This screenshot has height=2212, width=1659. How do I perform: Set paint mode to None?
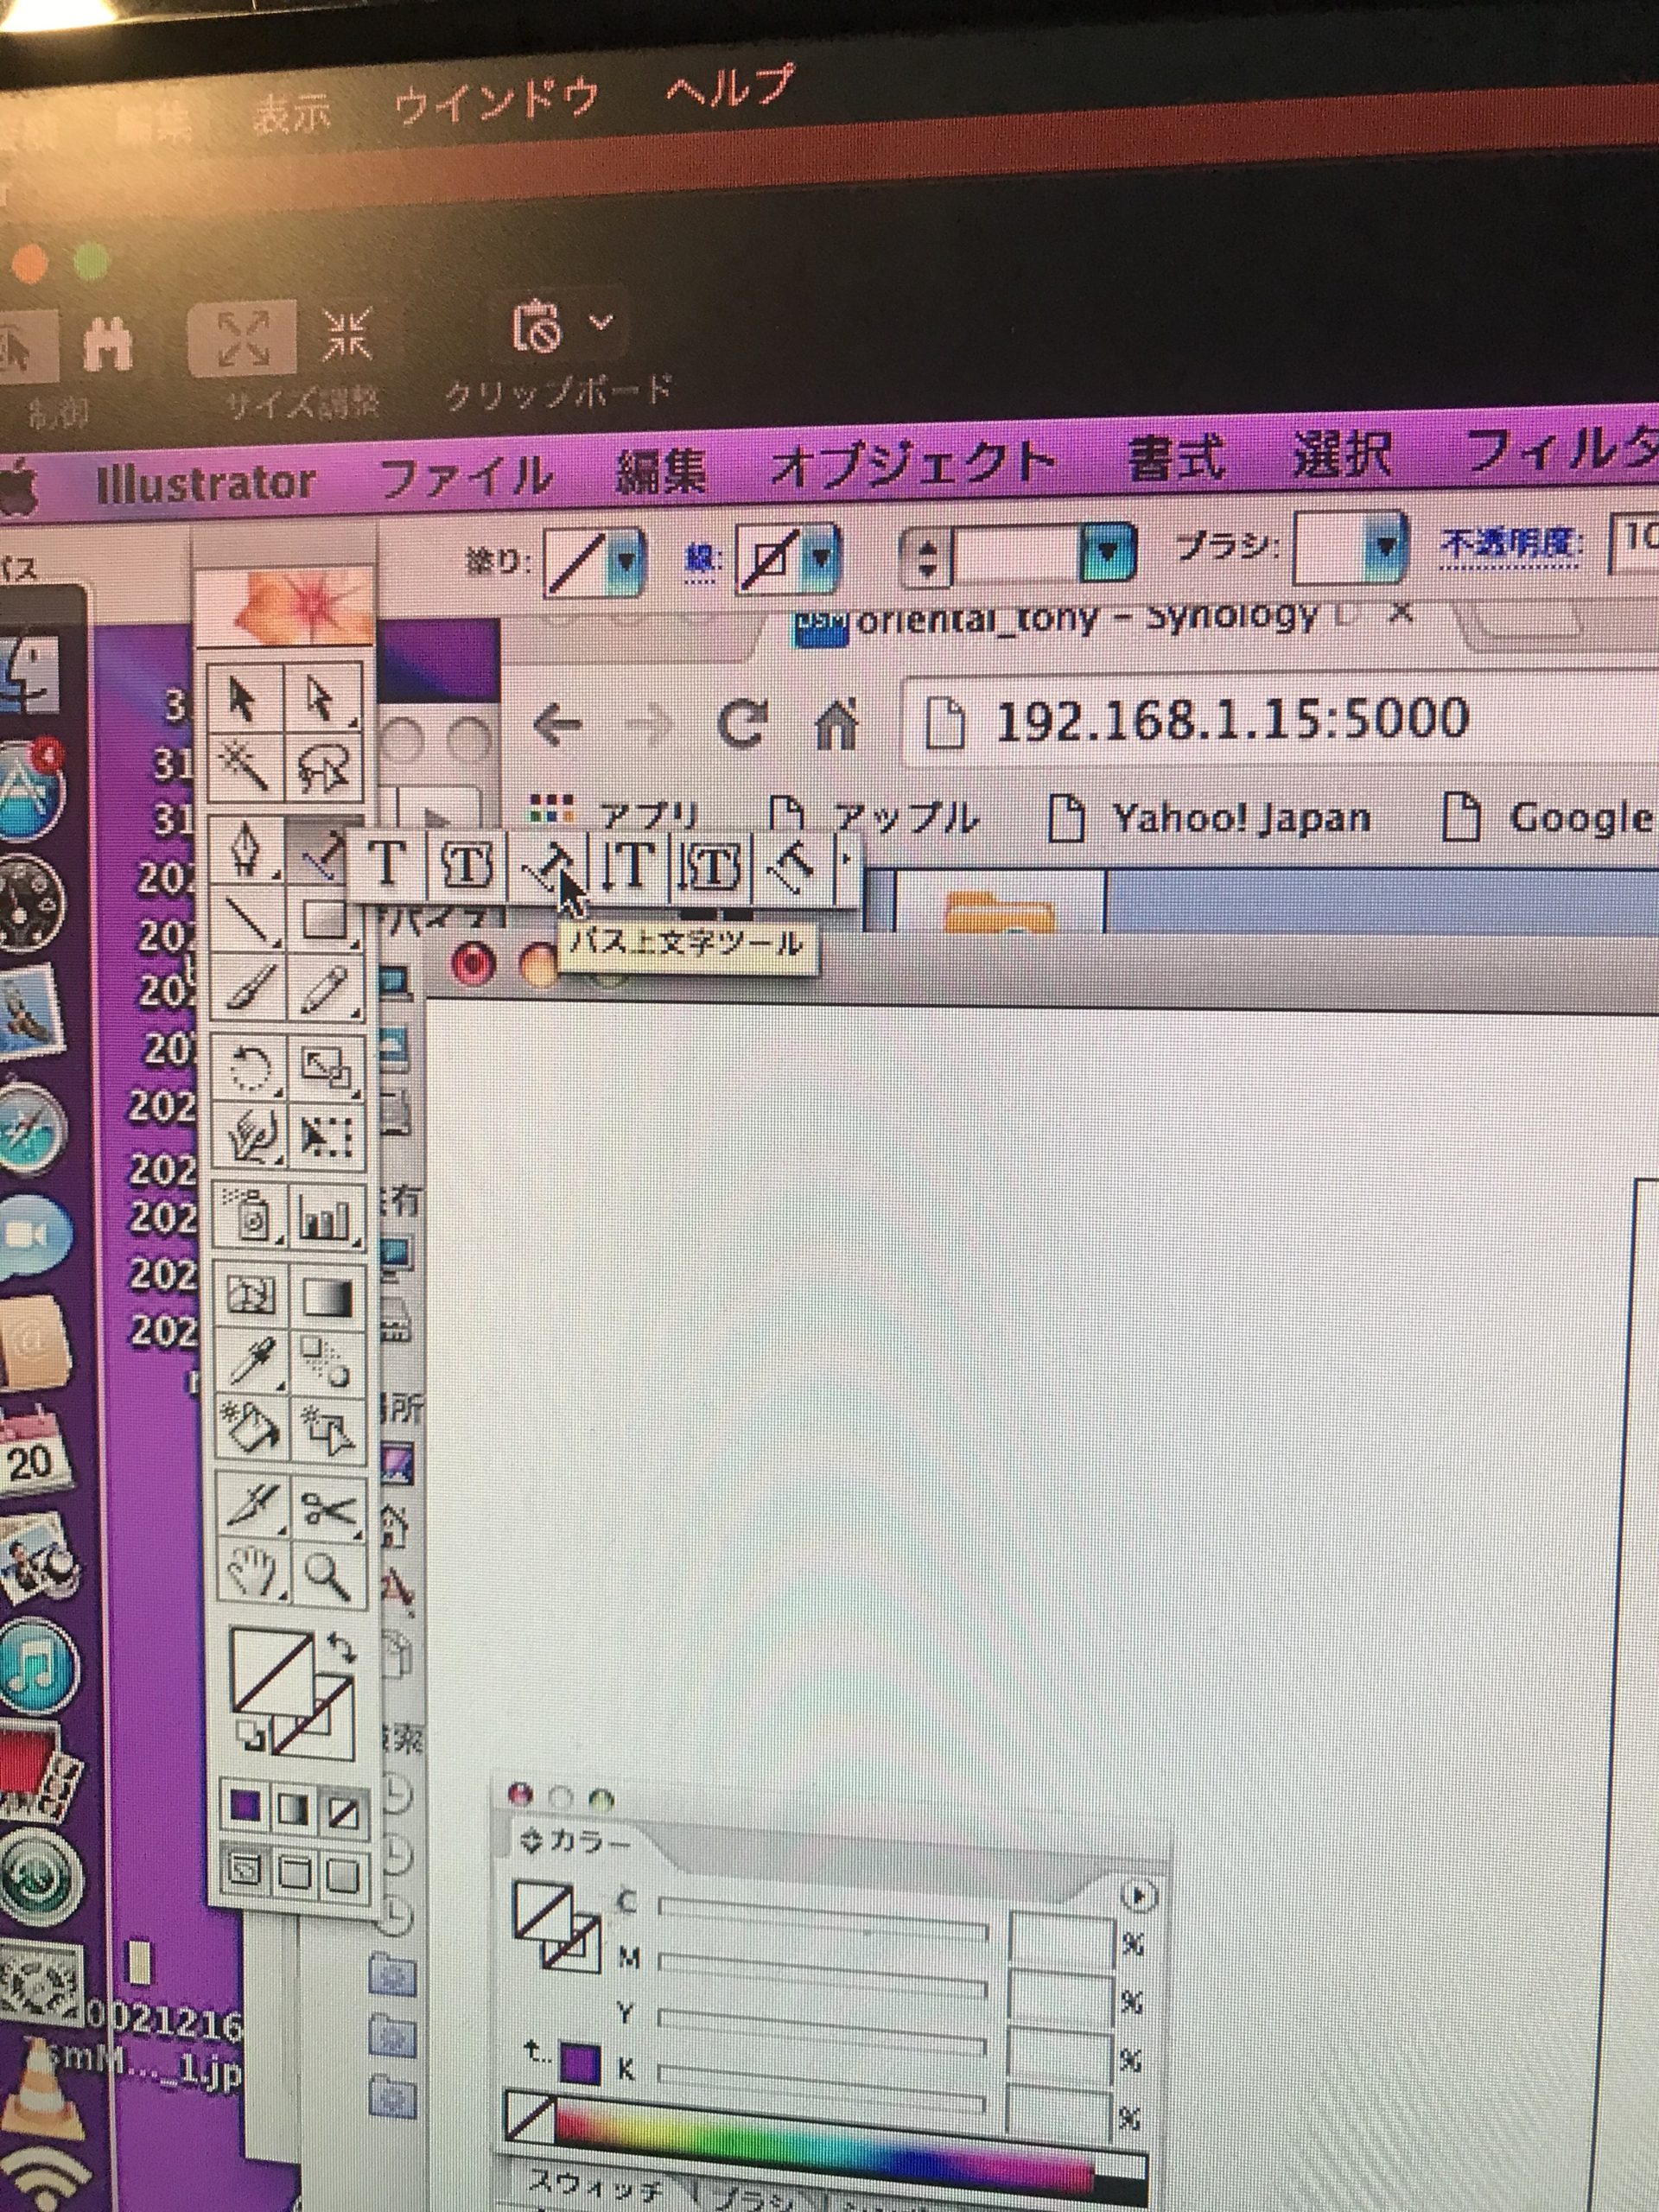(x=344, y=1811)
